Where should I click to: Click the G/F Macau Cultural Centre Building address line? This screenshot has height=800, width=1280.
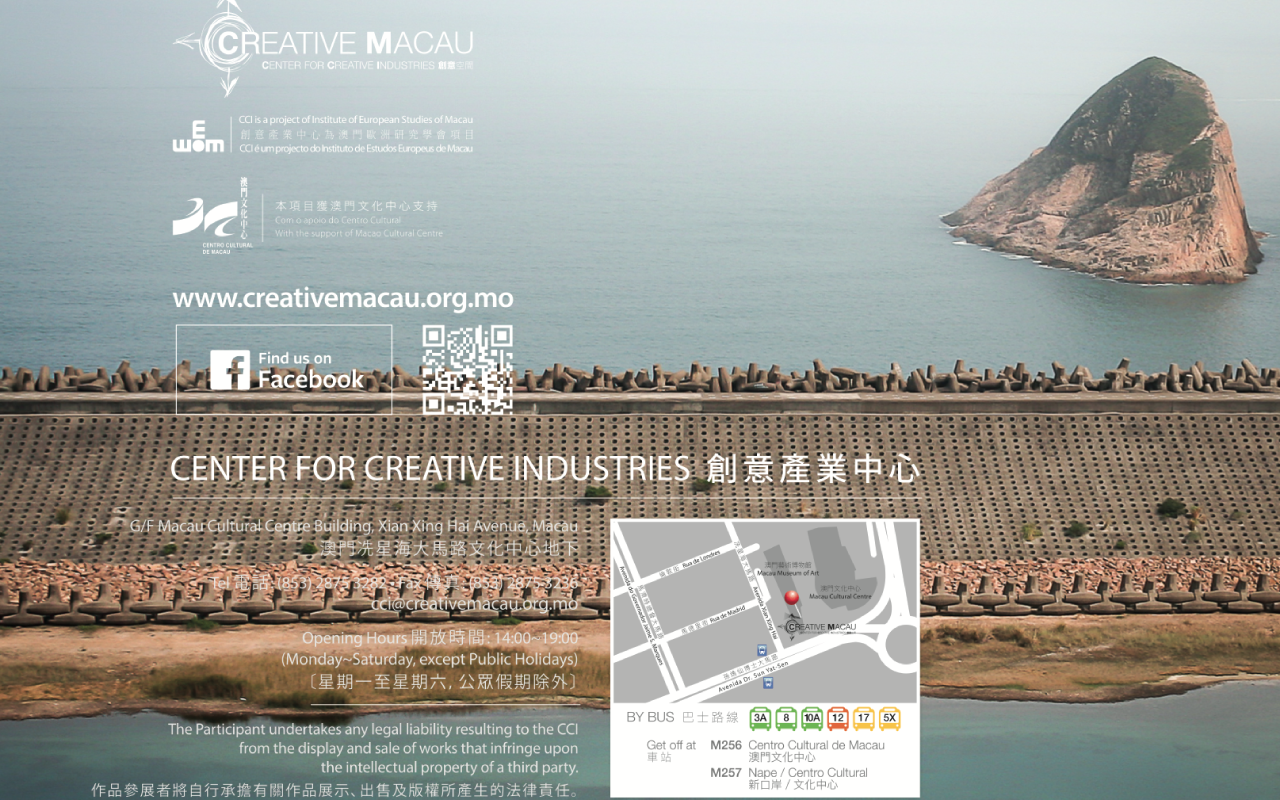pos(354,526)
